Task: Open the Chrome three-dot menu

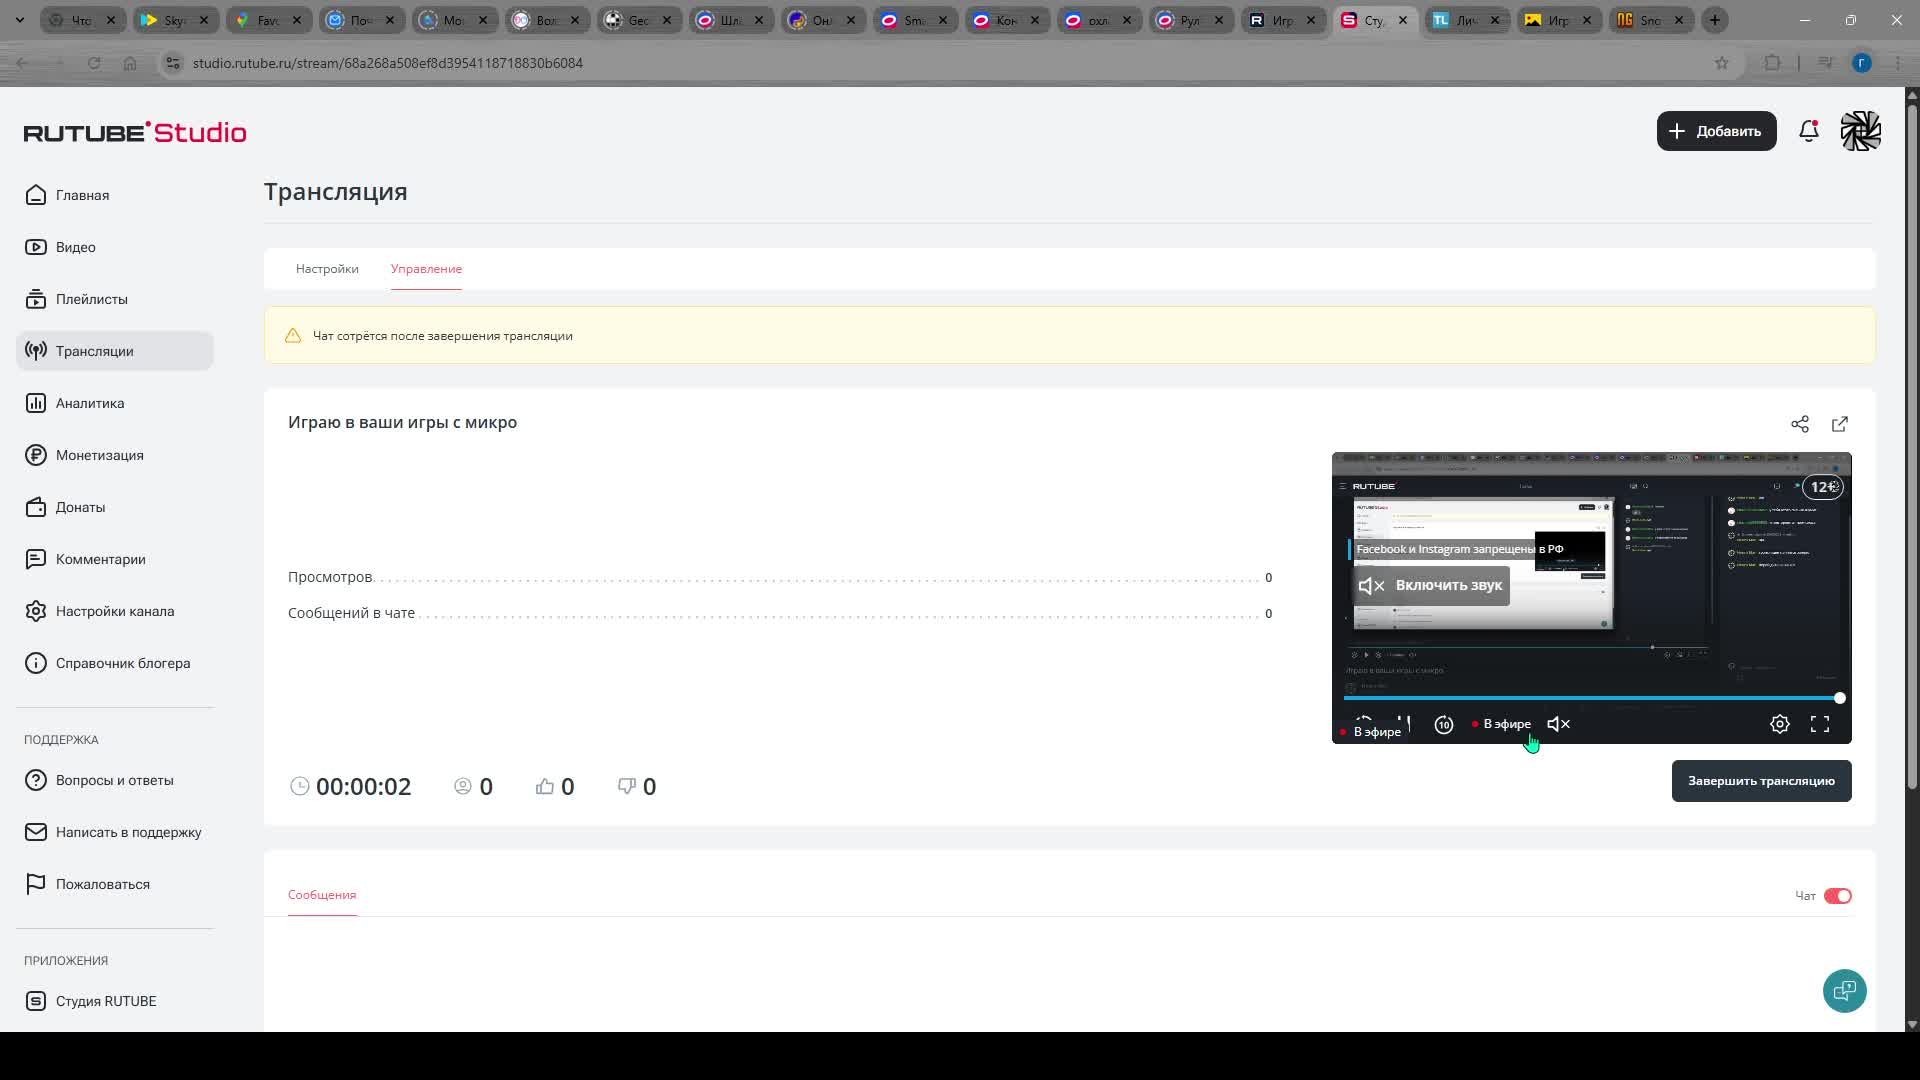Action: click(x=1898, y=63)
